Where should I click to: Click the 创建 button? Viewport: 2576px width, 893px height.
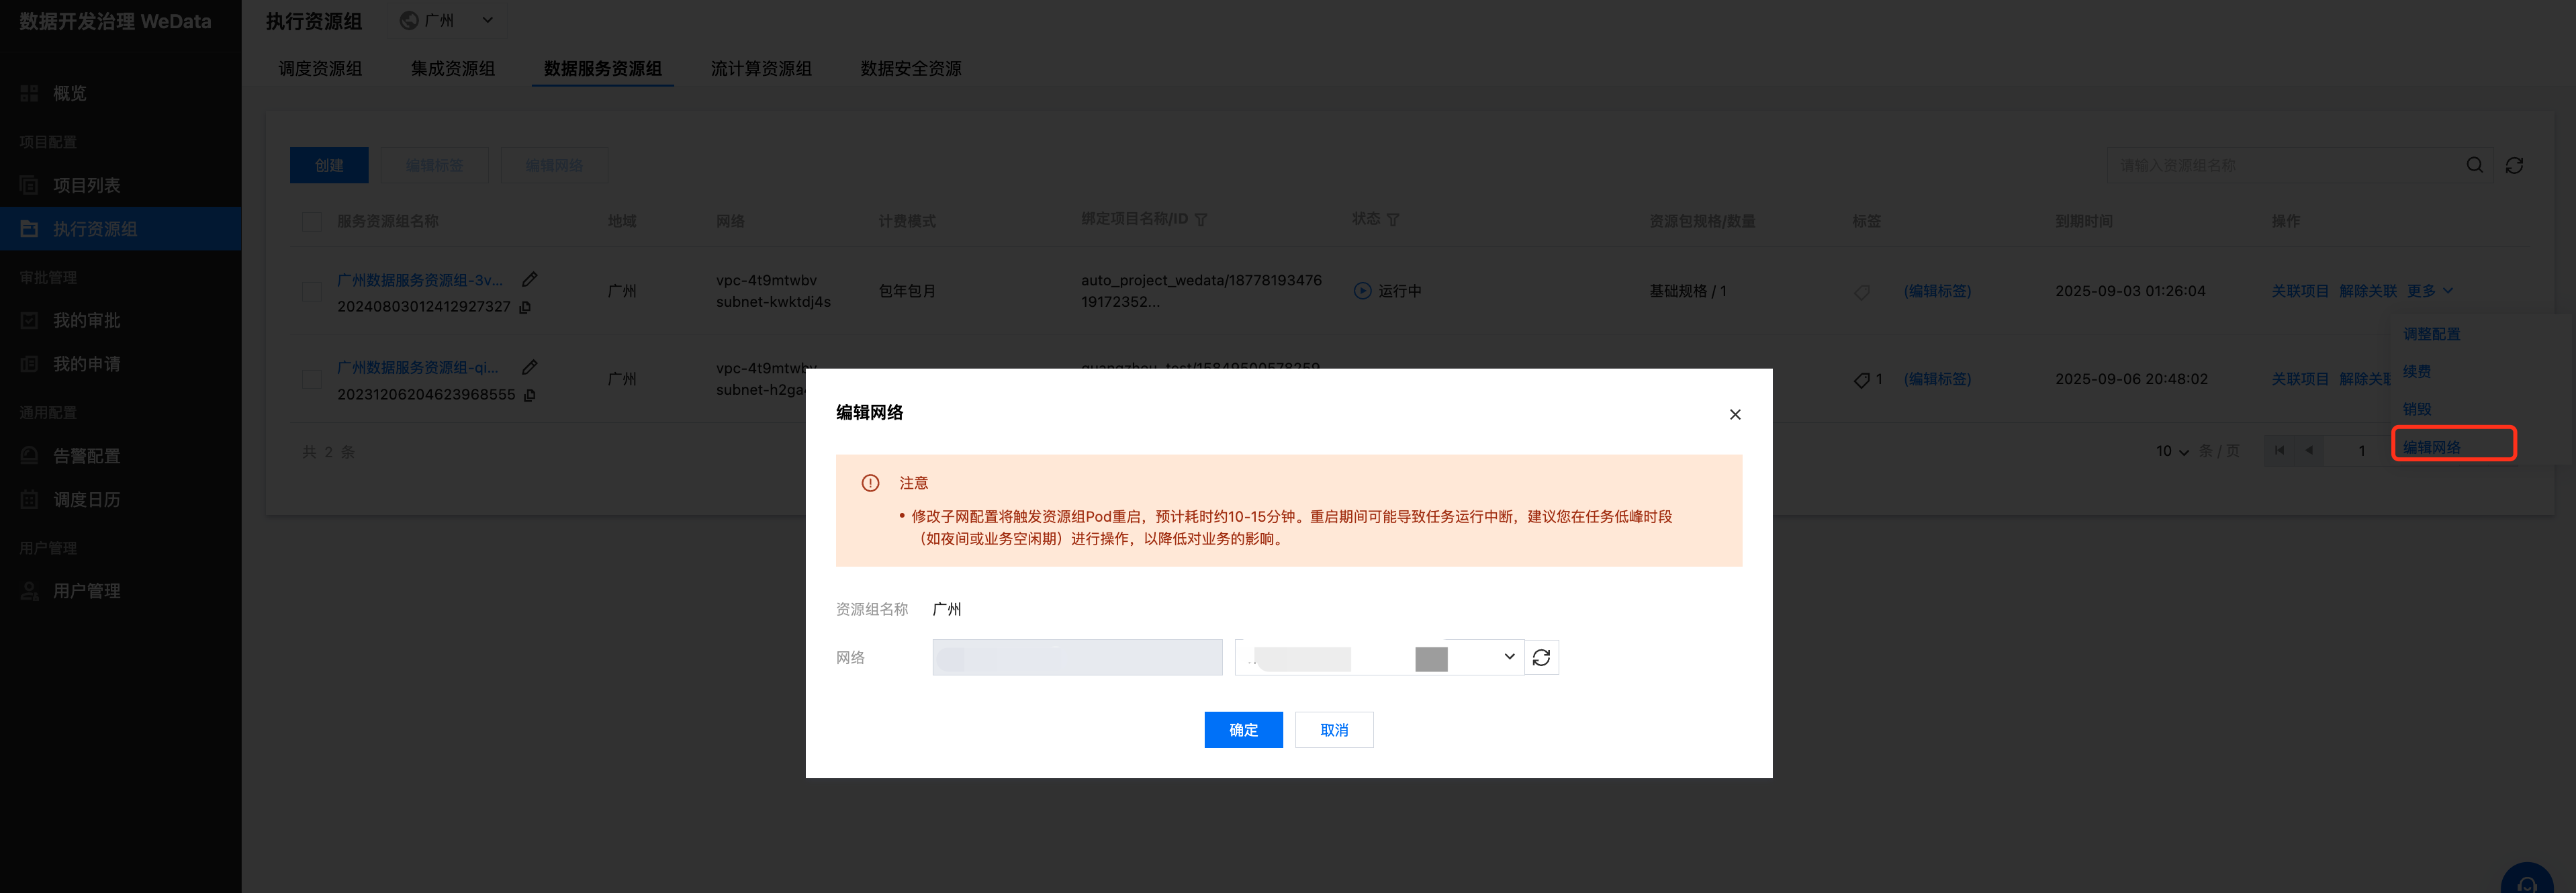coord(329,165)
